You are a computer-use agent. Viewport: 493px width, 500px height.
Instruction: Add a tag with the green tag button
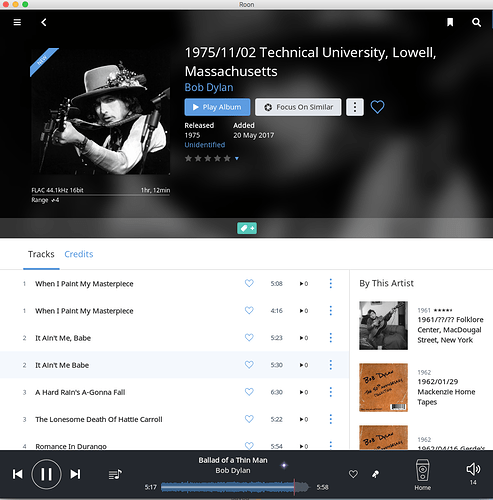tap(247, 228)
